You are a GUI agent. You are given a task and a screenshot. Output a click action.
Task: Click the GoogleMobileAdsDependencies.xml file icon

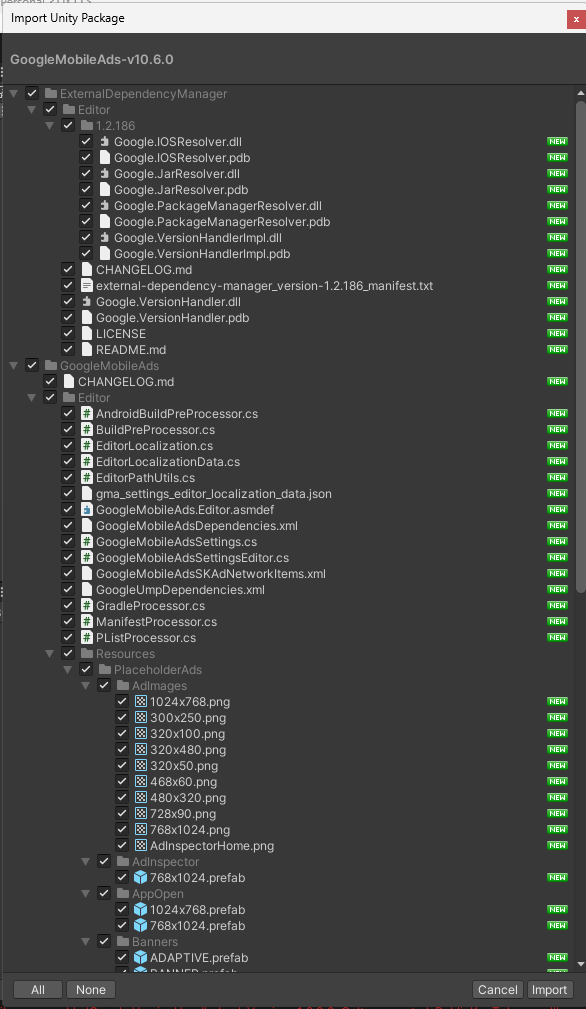coord(87,526)
